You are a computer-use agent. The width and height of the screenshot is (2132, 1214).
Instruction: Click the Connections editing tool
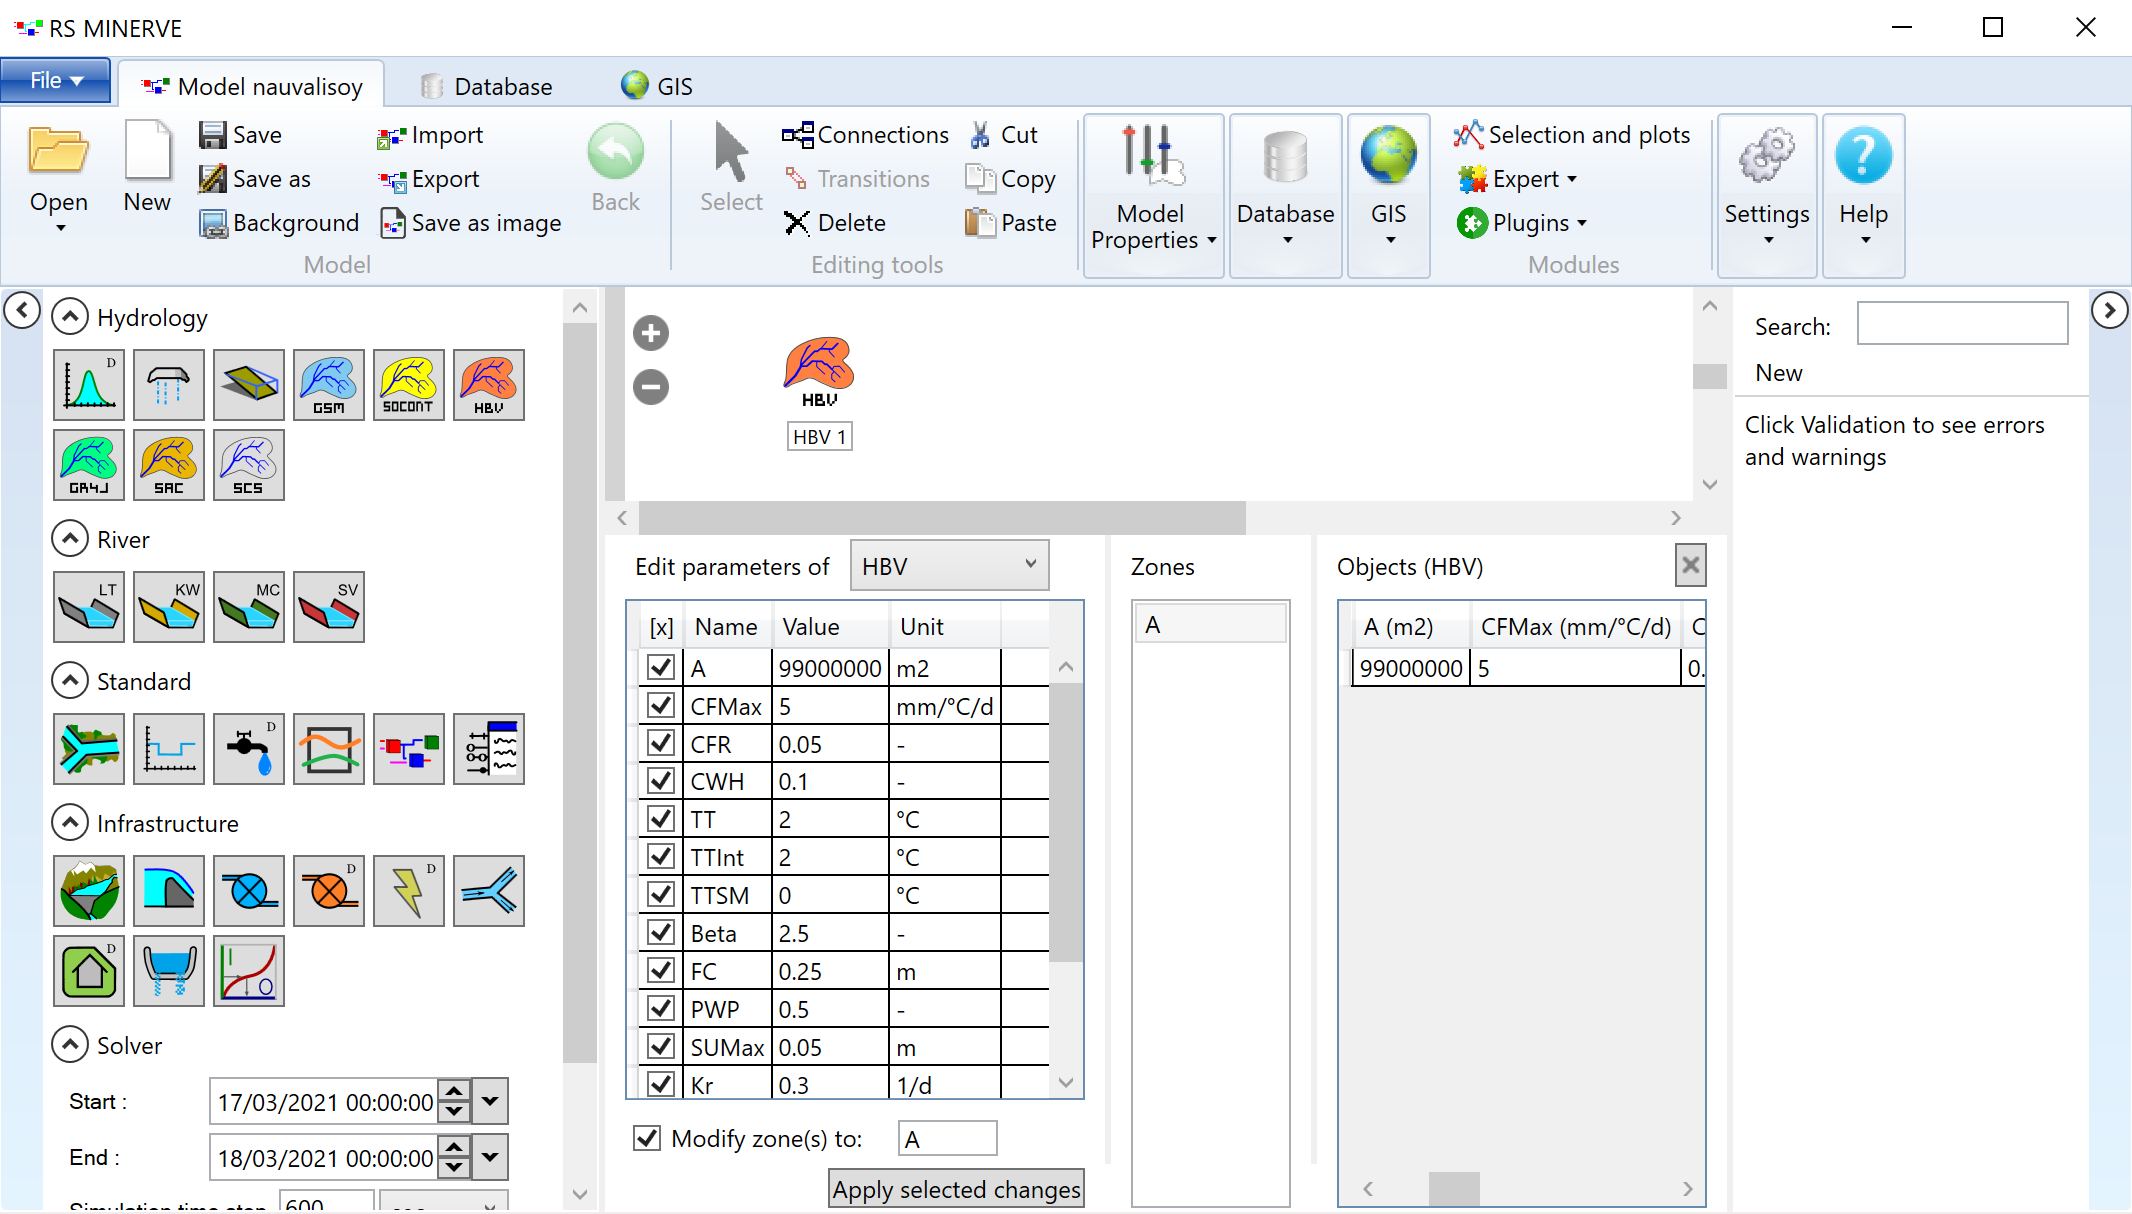click(x=865, y=135)
